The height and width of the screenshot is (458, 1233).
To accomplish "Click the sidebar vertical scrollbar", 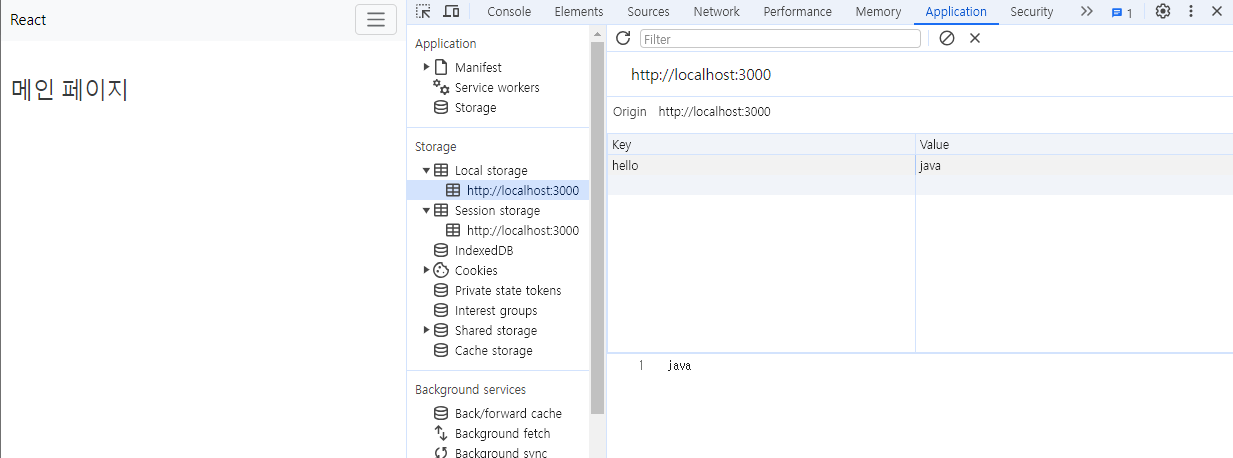I will click(x=598, y=228).
